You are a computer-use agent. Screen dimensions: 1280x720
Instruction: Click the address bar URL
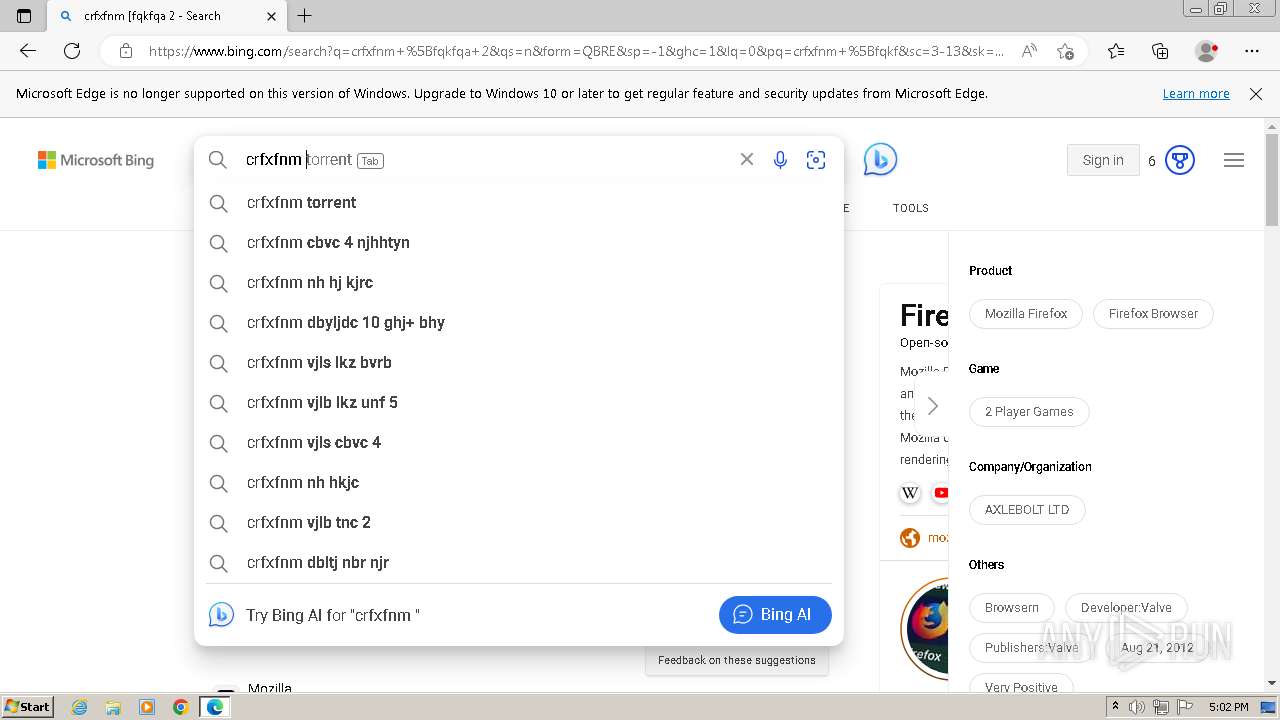(576, 51)
